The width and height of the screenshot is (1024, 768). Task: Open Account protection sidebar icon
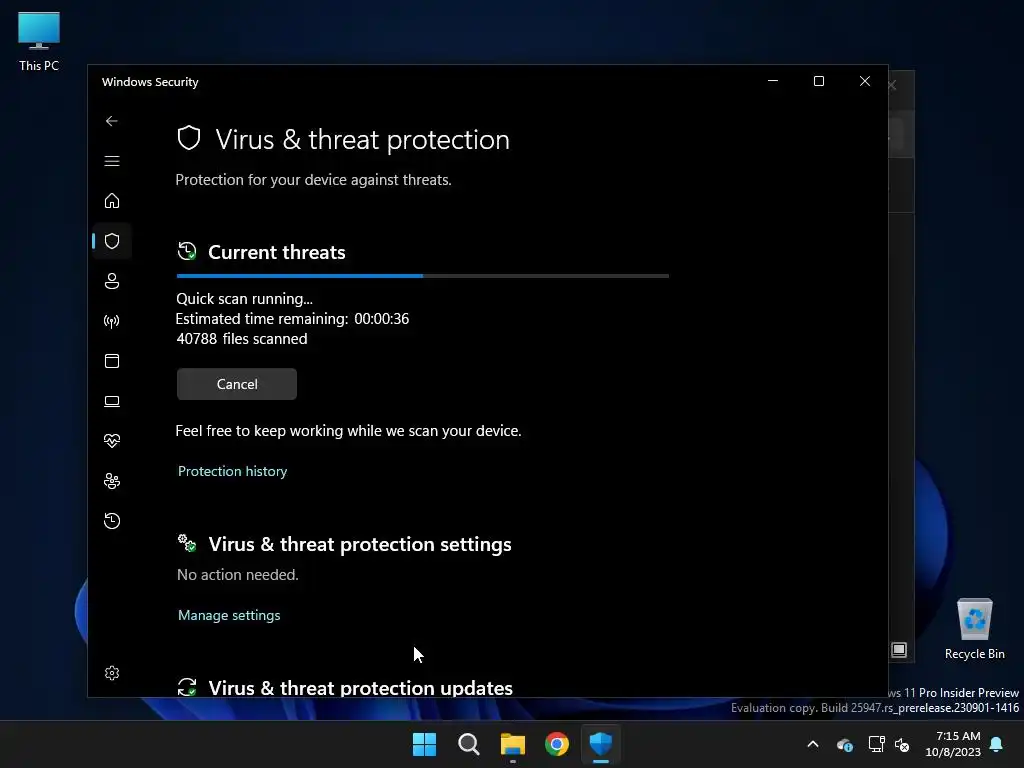tap(112, 281)
